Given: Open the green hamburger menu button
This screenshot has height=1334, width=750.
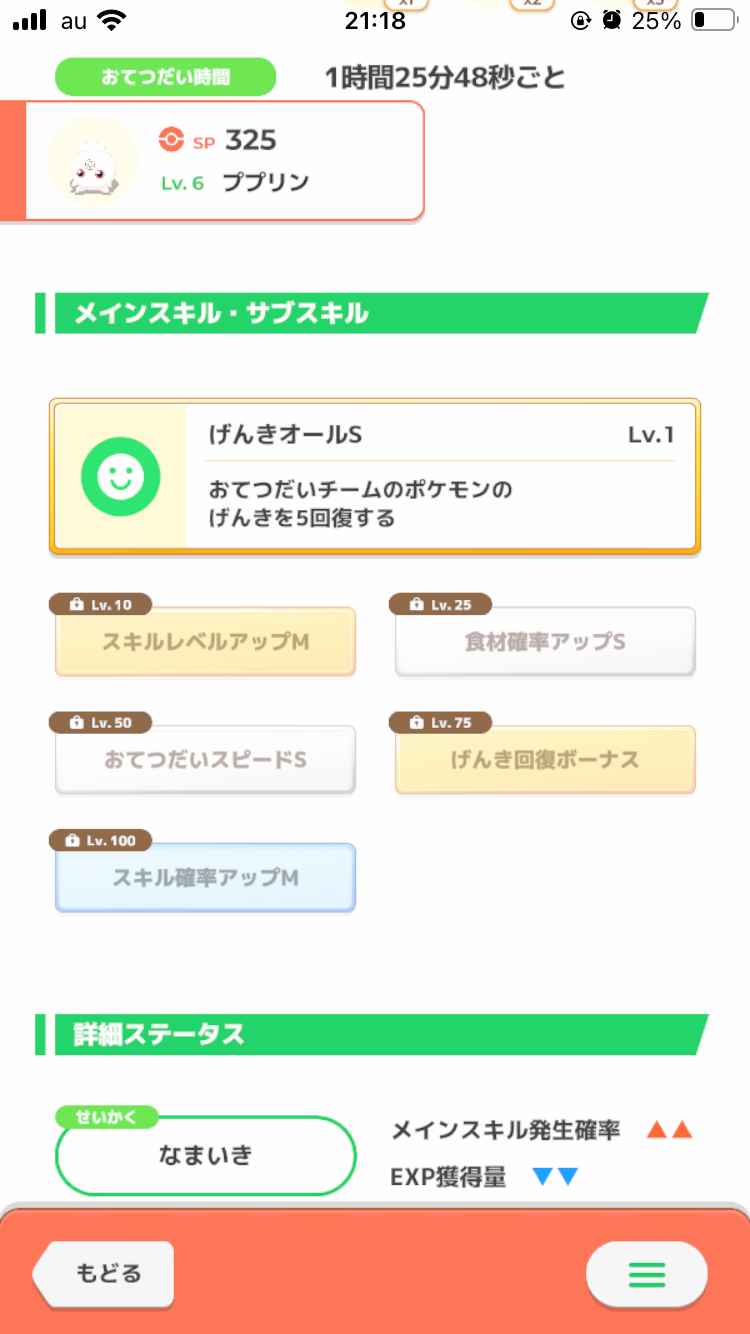Looking at the screenshot, I should [x=646, y=1274].
